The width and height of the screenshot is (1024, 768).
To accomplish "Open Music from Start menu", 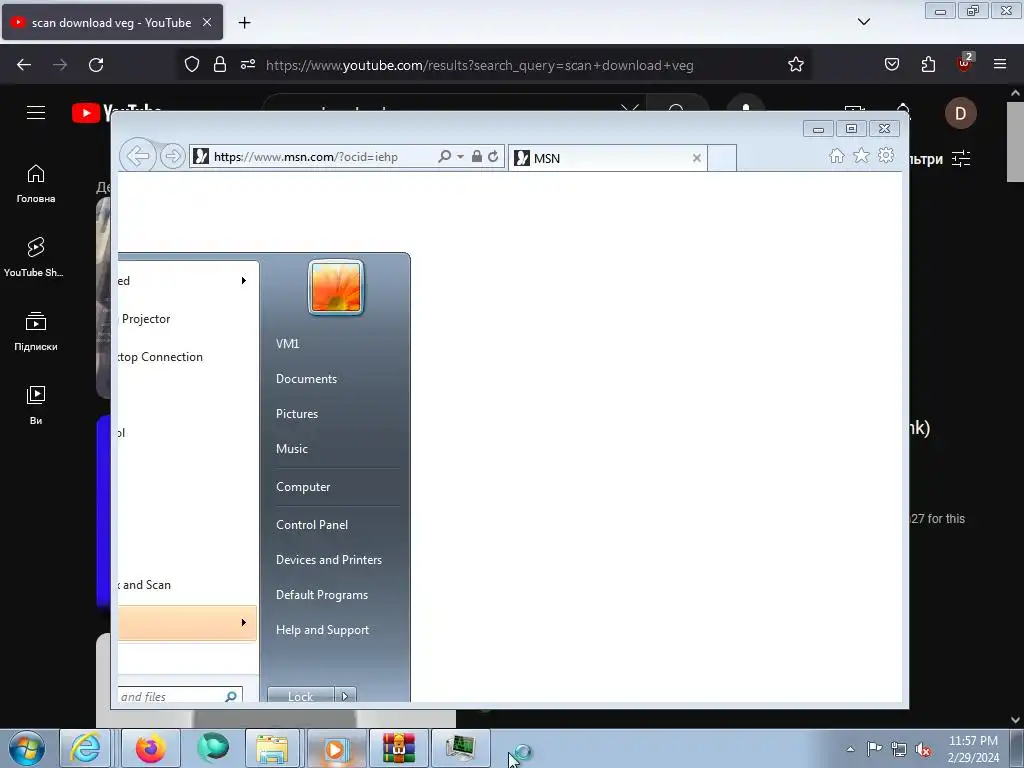I will 292,449.
